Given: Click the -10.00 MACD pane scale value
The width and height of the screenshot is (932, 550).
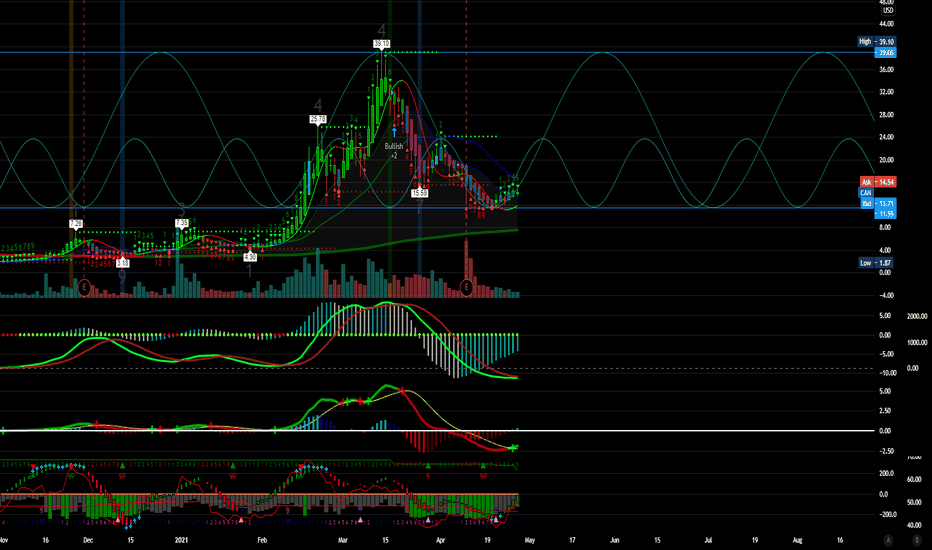Looking at the screenshot, I should [887, 373].
